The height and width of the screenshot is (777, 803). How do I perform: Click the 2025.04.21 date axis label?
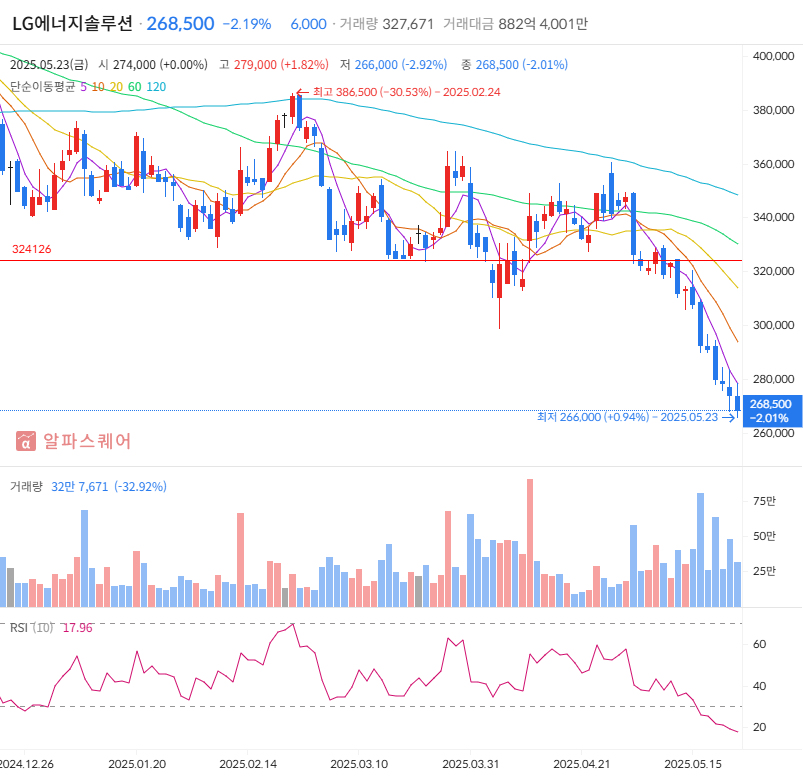click(582, 764)
